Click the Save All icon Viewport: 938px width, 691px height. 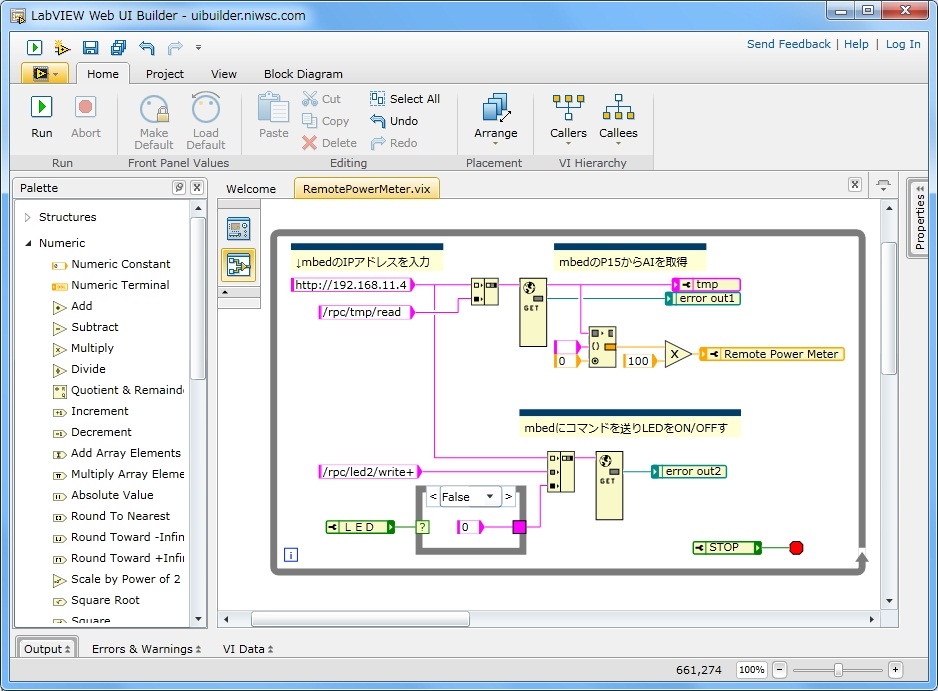pyautogui.click(x=118, y=47)
